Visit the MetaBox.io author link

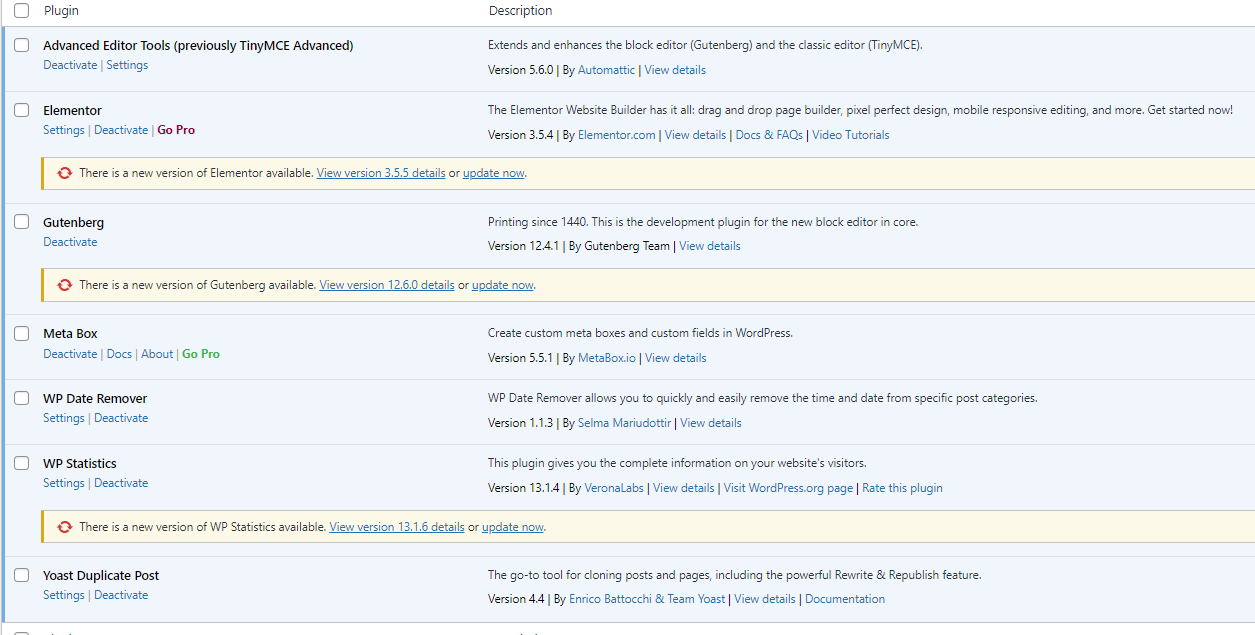(607, 358)
